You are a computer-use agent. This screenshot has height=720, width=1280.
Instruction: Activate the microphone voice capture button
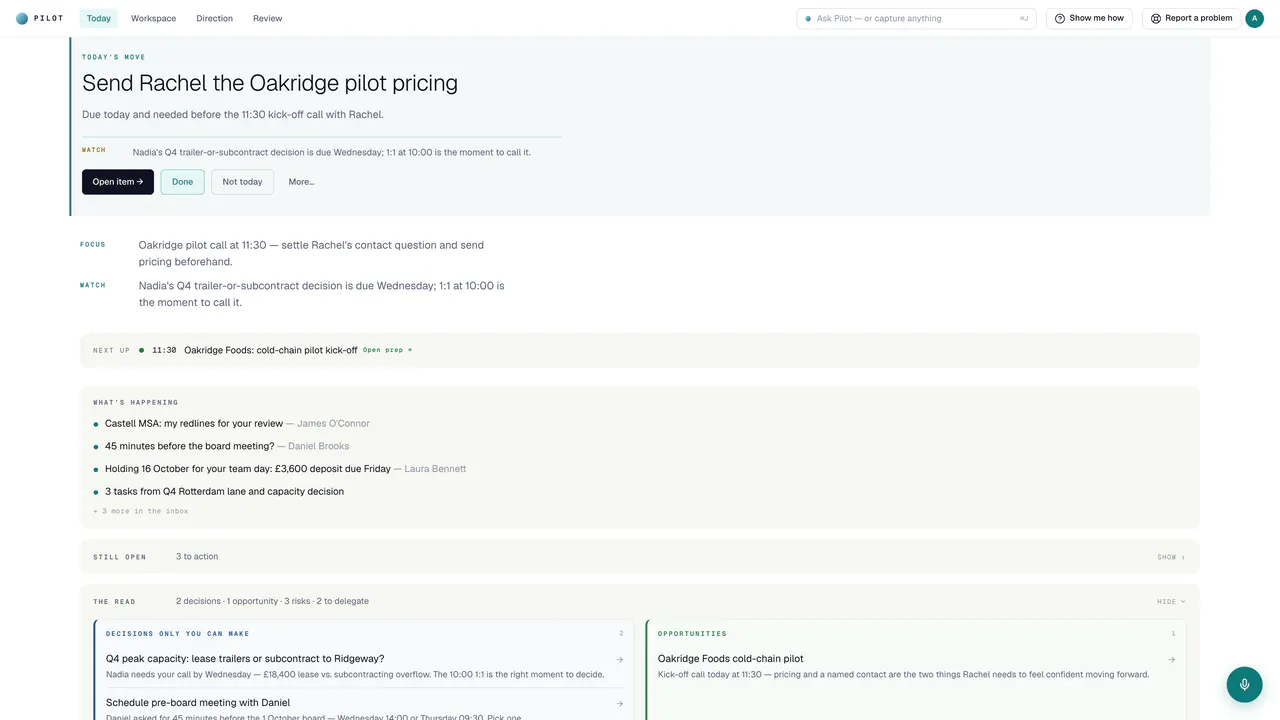coord(1245,685)
